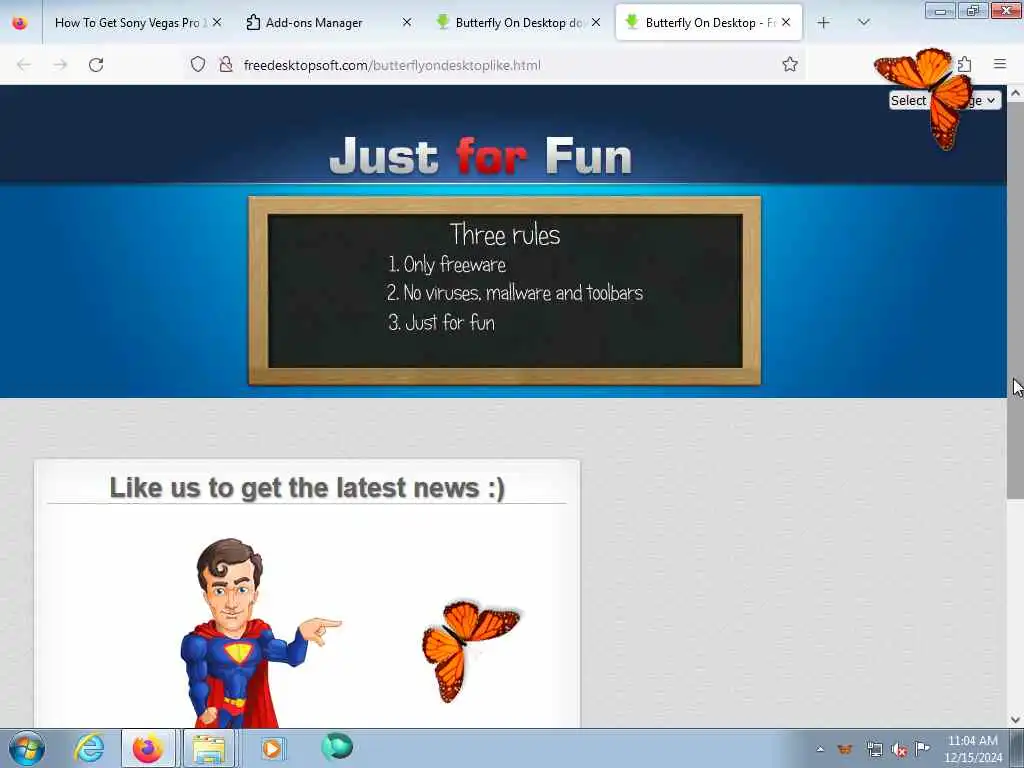Open Windows Media Player taskbar icon
The width and height of the screenshot is (1024, 768).
tap(272, 748)
